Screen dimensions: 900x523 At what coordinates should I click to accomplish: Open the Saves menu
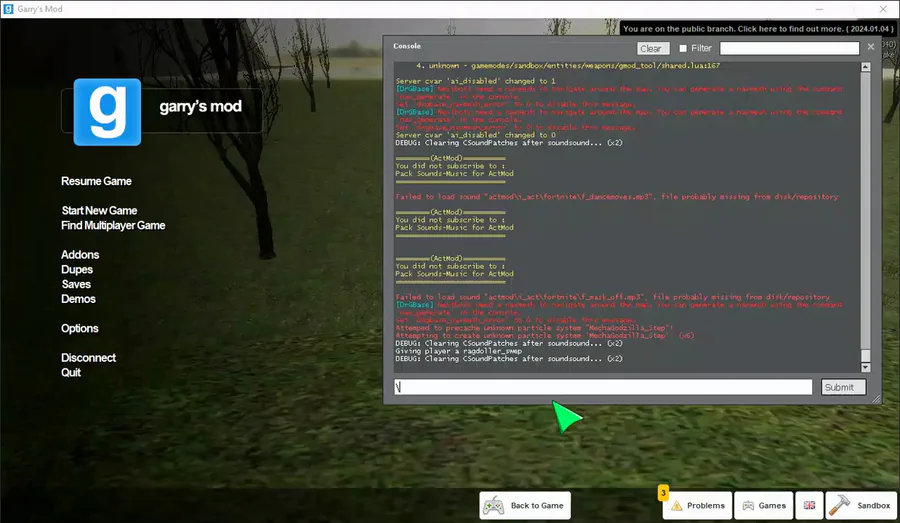click(x=76, y=284)
